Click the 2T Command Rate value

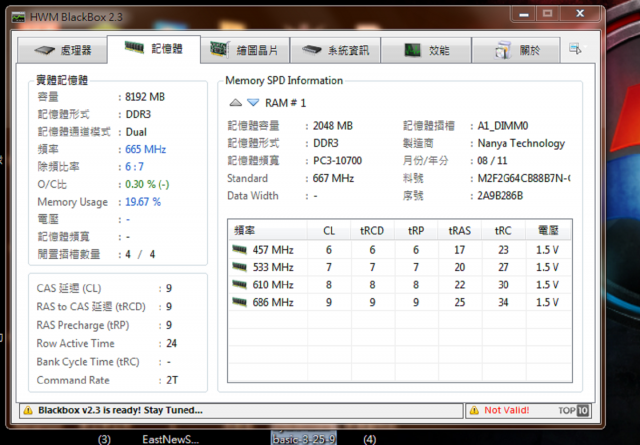tap(172, 380)
